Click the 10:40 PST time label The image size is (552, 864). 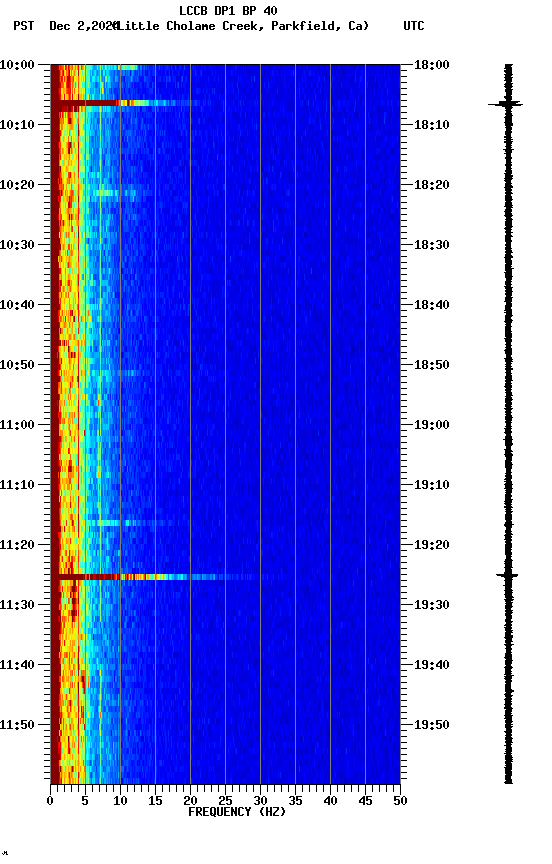(17, 305)
